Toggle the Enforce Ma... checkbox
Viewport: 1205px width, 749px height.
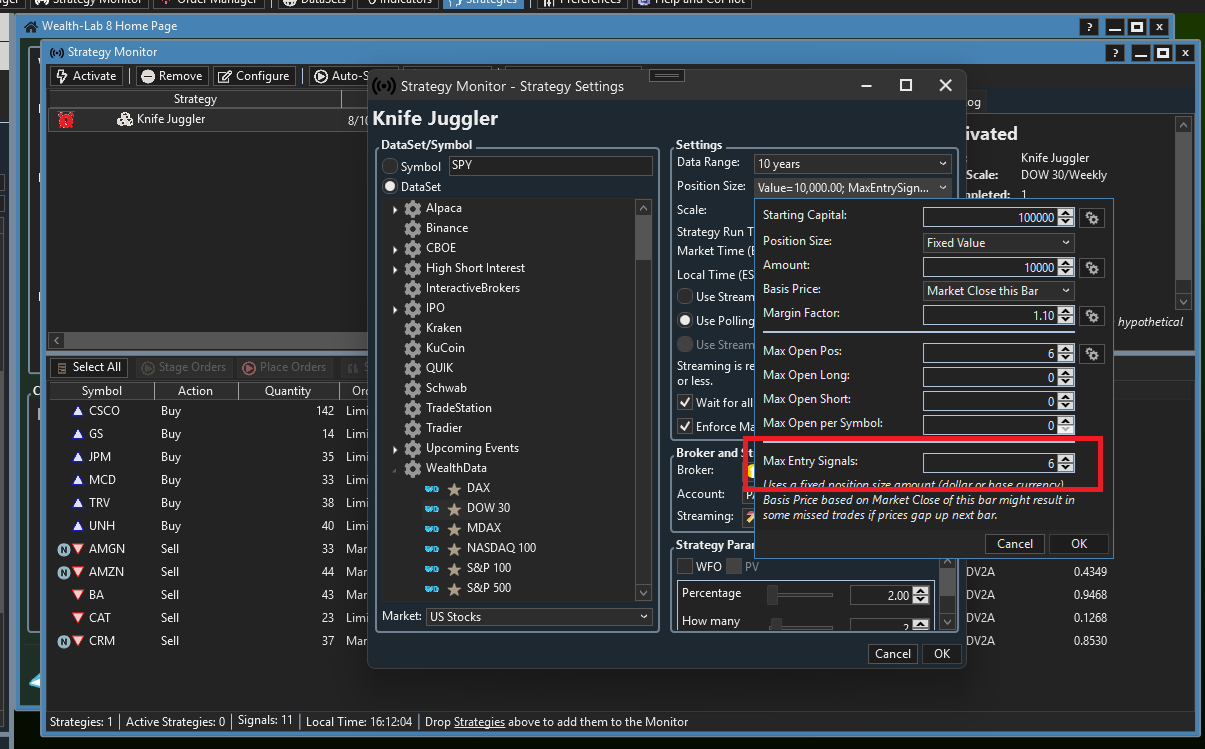[685, 426]
